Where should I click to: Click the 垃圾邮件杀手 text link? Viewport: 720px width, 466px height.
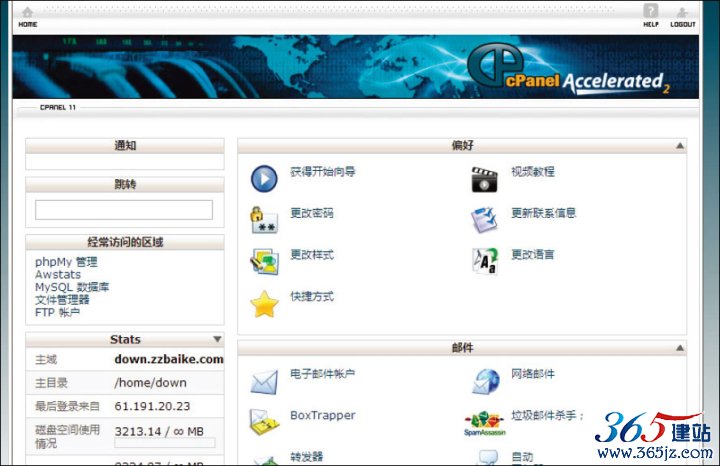pyautogui.click(x=544, y=415)
